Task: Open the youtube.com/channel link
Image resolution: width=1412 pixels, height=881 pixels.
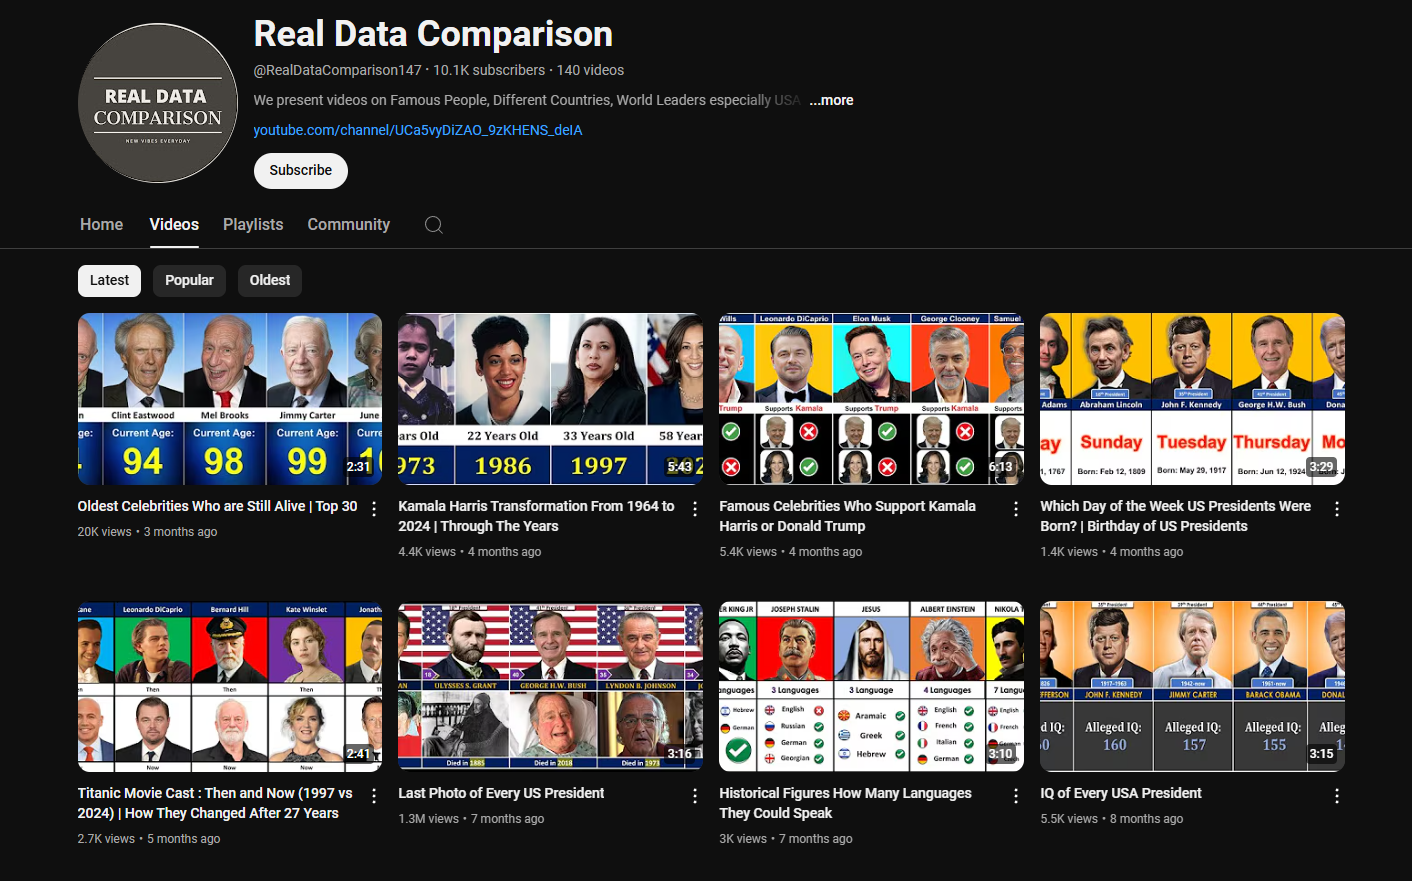Action: [x=418, y=130]
